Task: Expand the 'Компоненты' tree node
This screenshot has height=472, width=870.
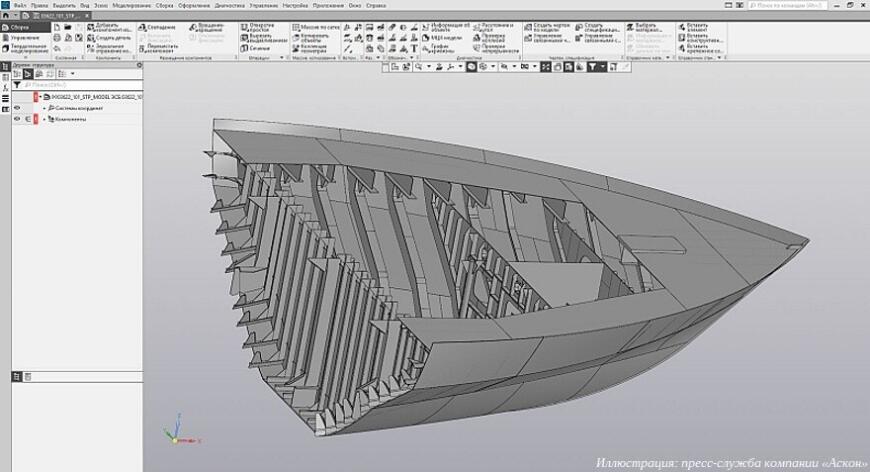Action: coord(44,119)
